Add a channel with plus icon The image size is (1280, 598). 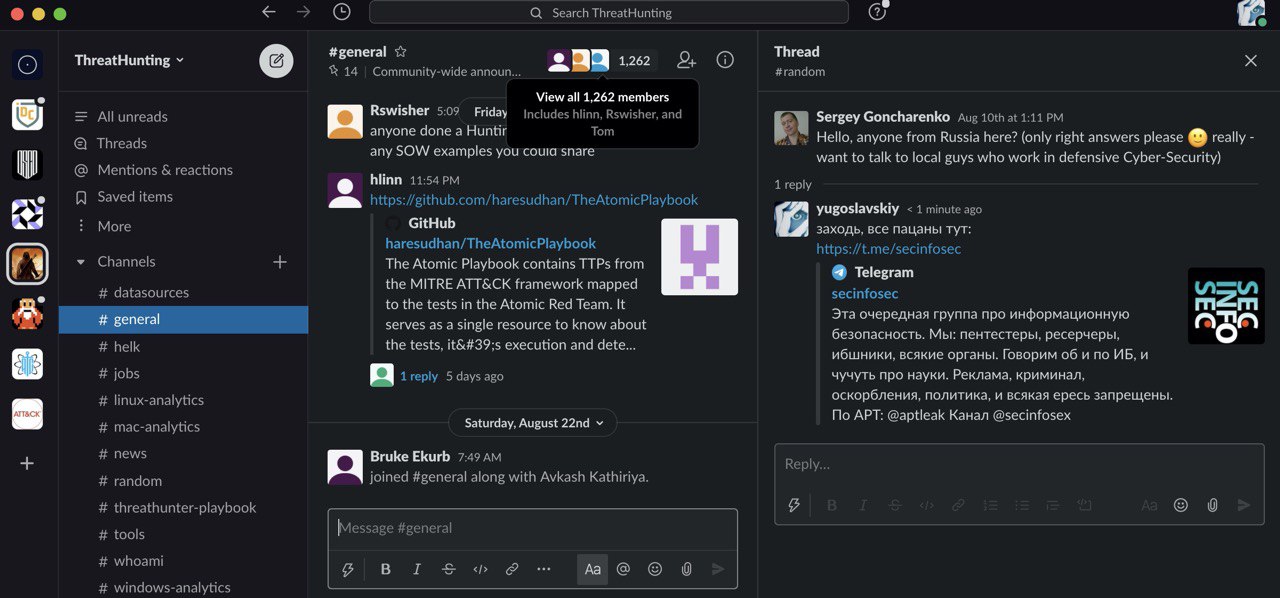click(280, 262)
